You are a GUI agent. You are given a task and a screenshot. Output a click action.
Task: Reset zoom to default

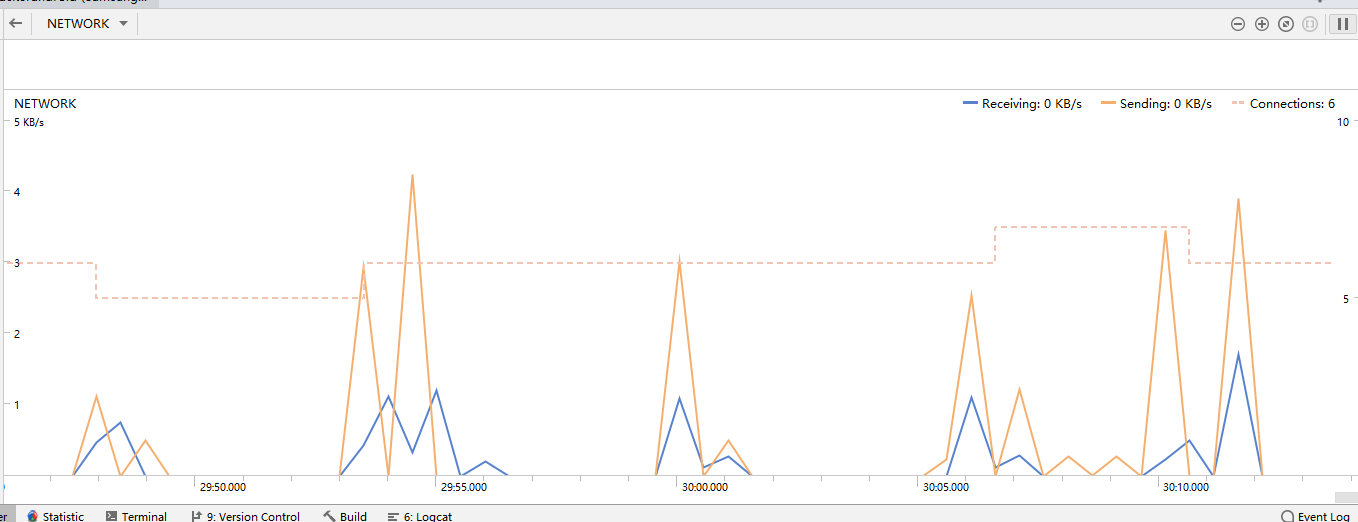[1286, 24]
